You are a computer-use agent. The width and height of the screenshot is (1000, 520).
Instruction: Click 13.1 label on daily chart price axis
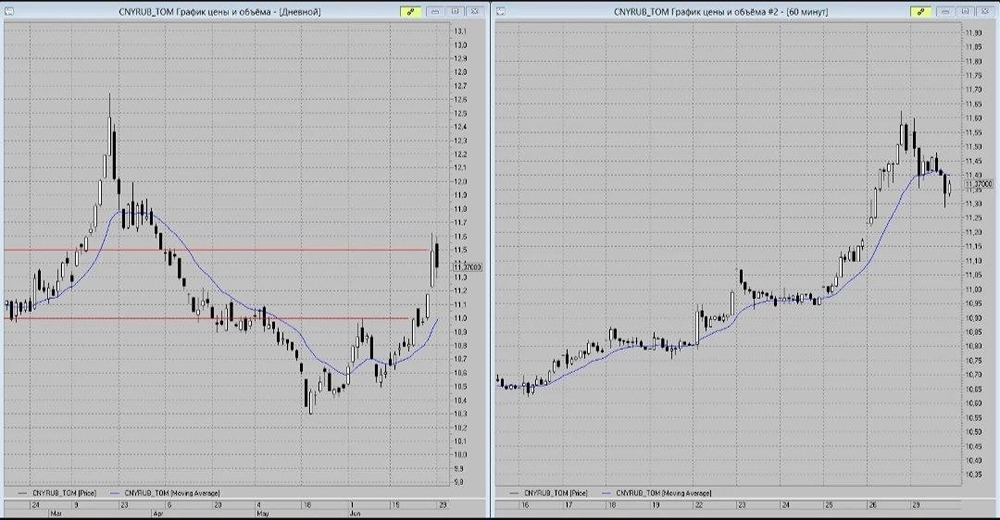460,31
